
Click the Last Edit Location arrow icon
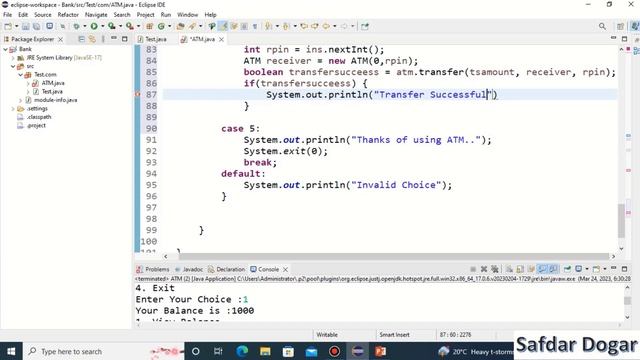[x=304, y=26]
